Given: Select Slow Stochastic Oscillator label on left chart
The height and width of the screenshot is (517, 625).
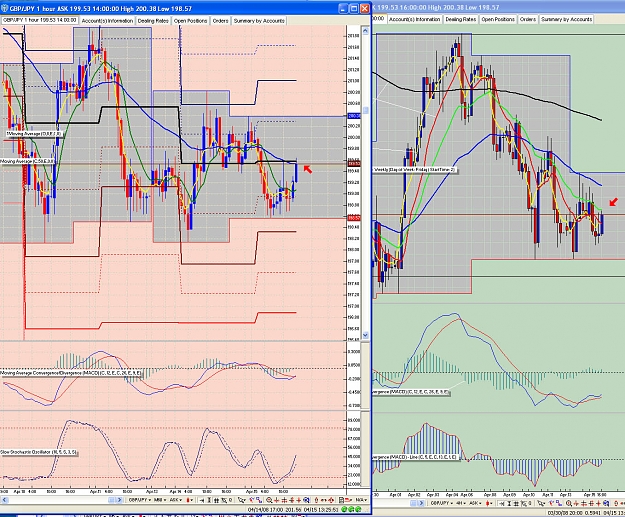Looking at the screenshot, I should [39, 452].
